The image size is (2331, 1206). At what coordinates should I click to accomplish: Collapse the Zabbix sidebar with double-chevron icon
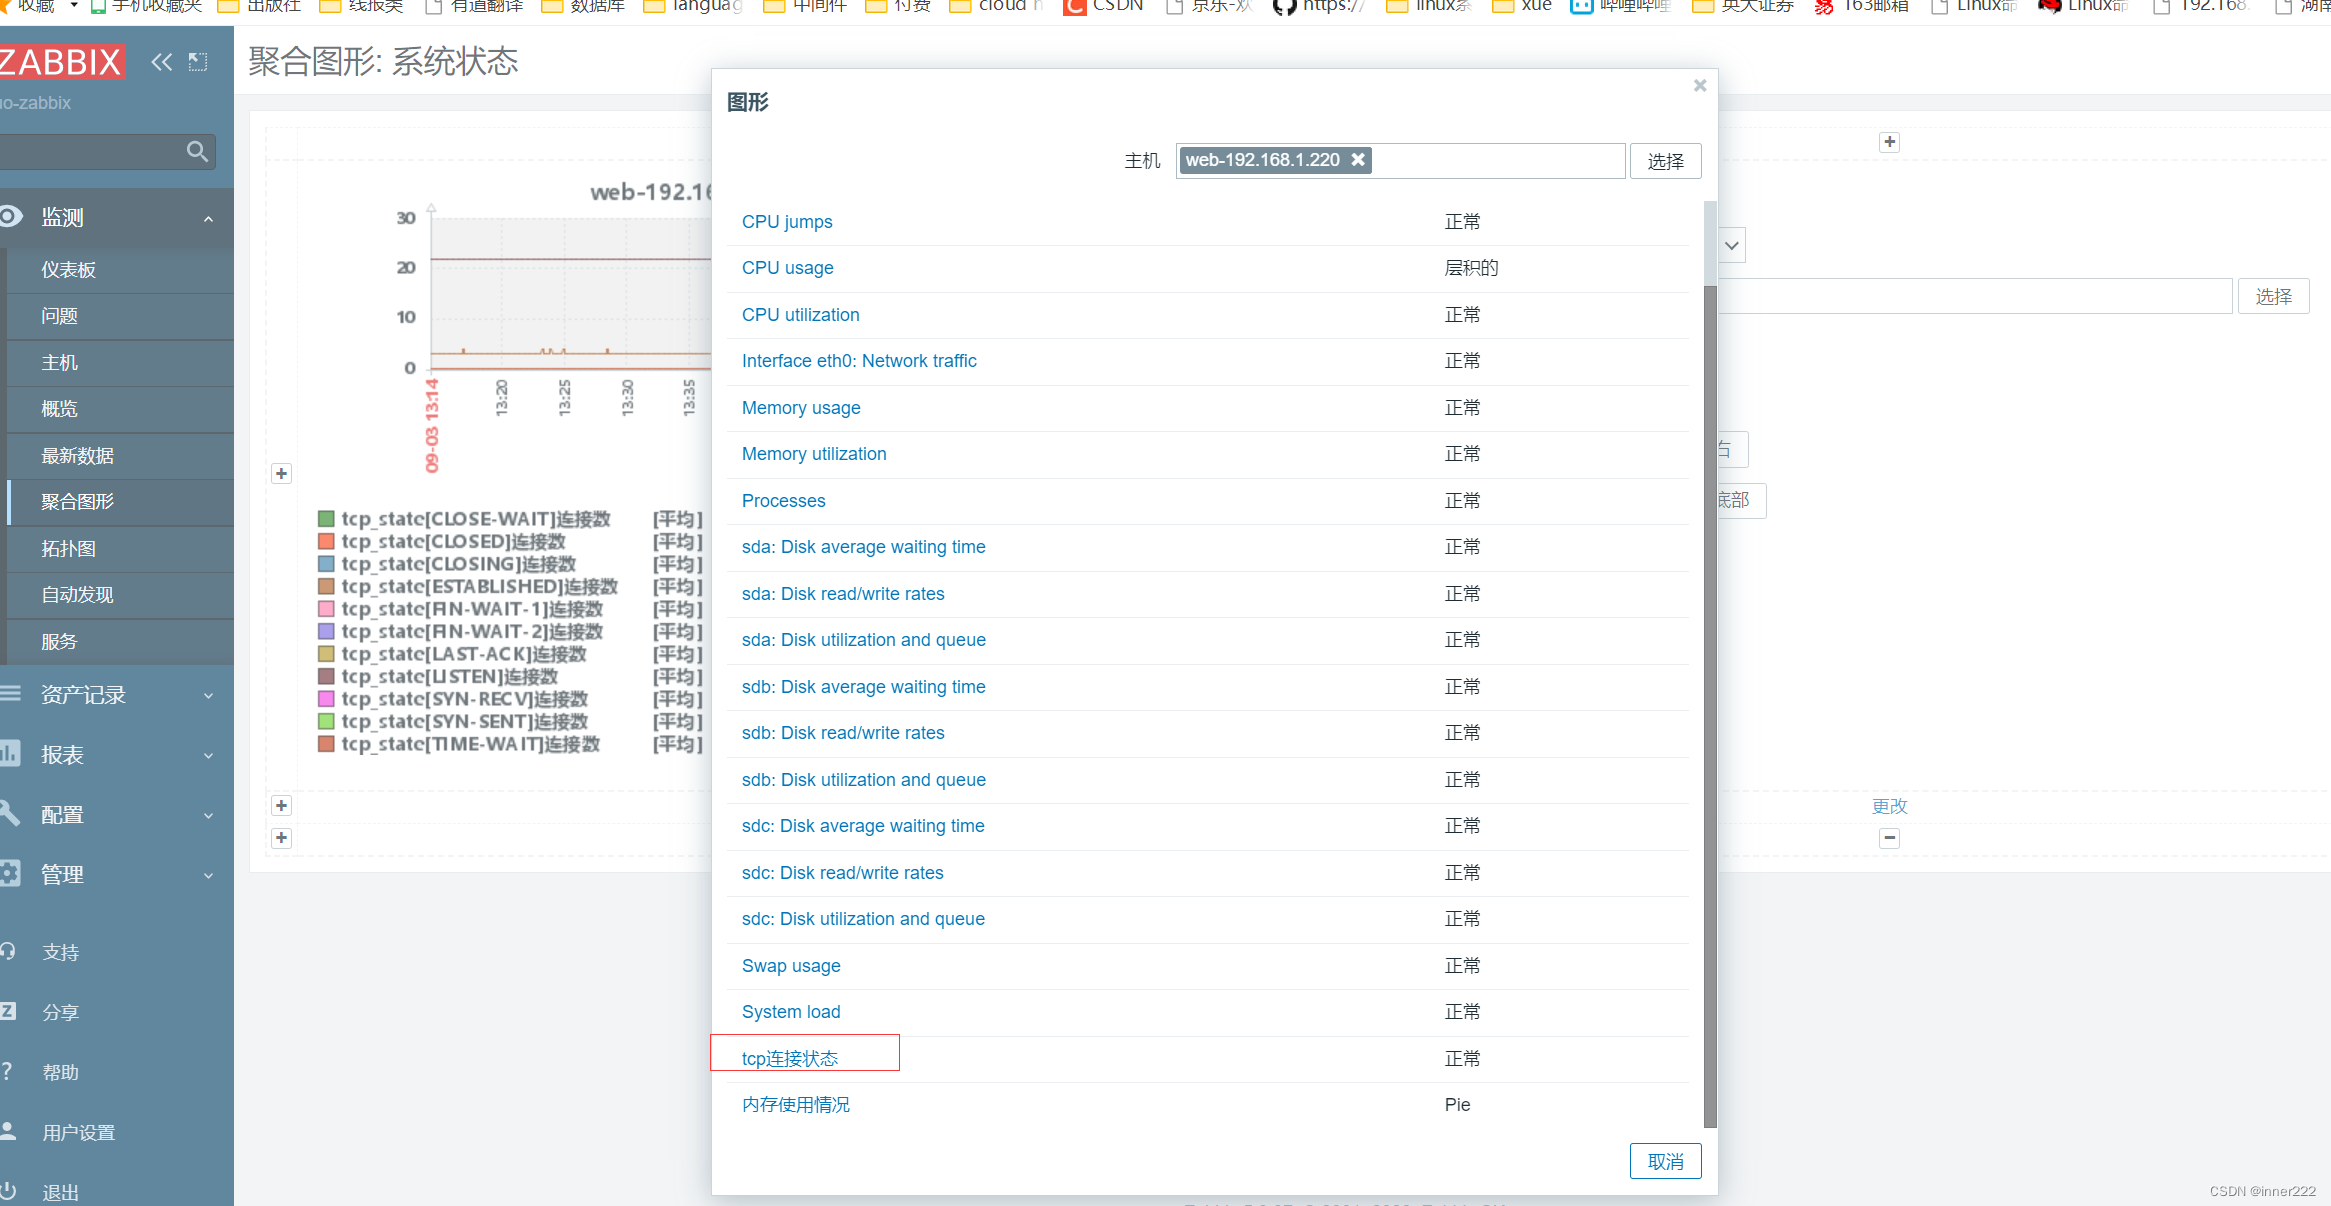point(161,62)
